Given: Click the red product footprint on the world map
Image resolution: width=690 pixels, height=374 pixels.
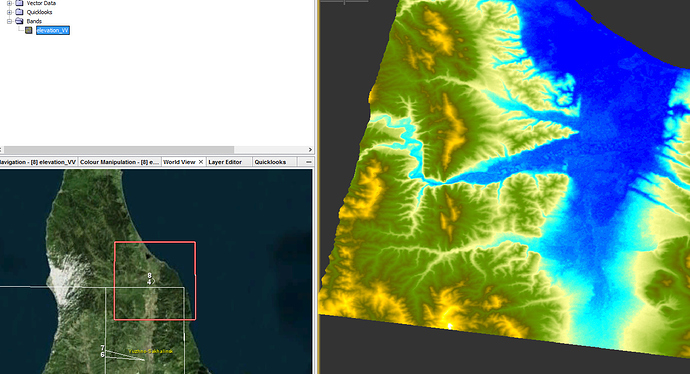Looking at the screenshot, I should click(155, 281).
